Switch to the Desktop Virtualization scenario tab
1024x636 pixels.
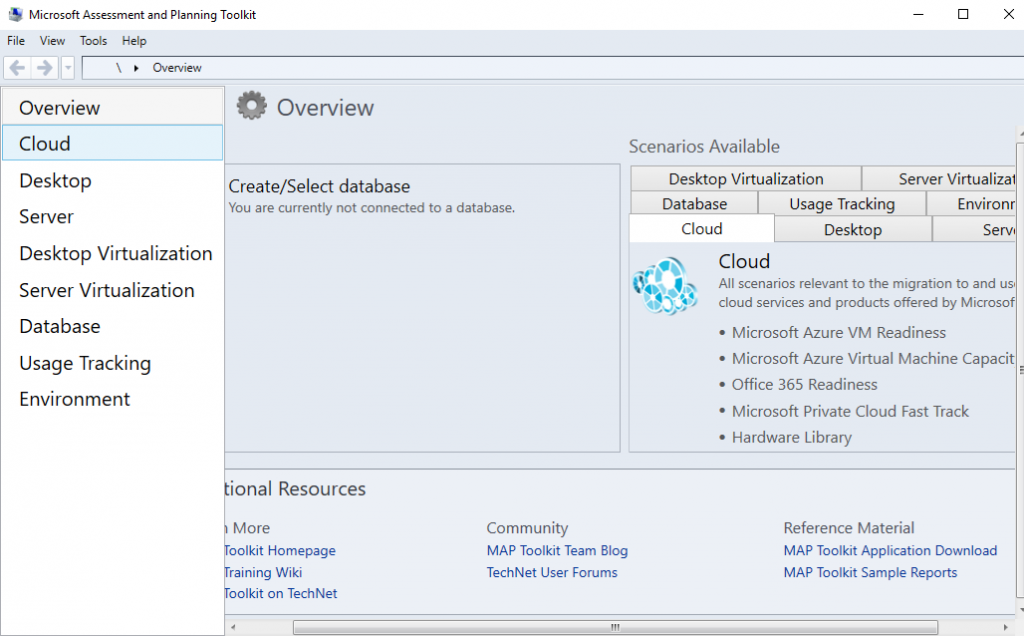pos(746,179)
